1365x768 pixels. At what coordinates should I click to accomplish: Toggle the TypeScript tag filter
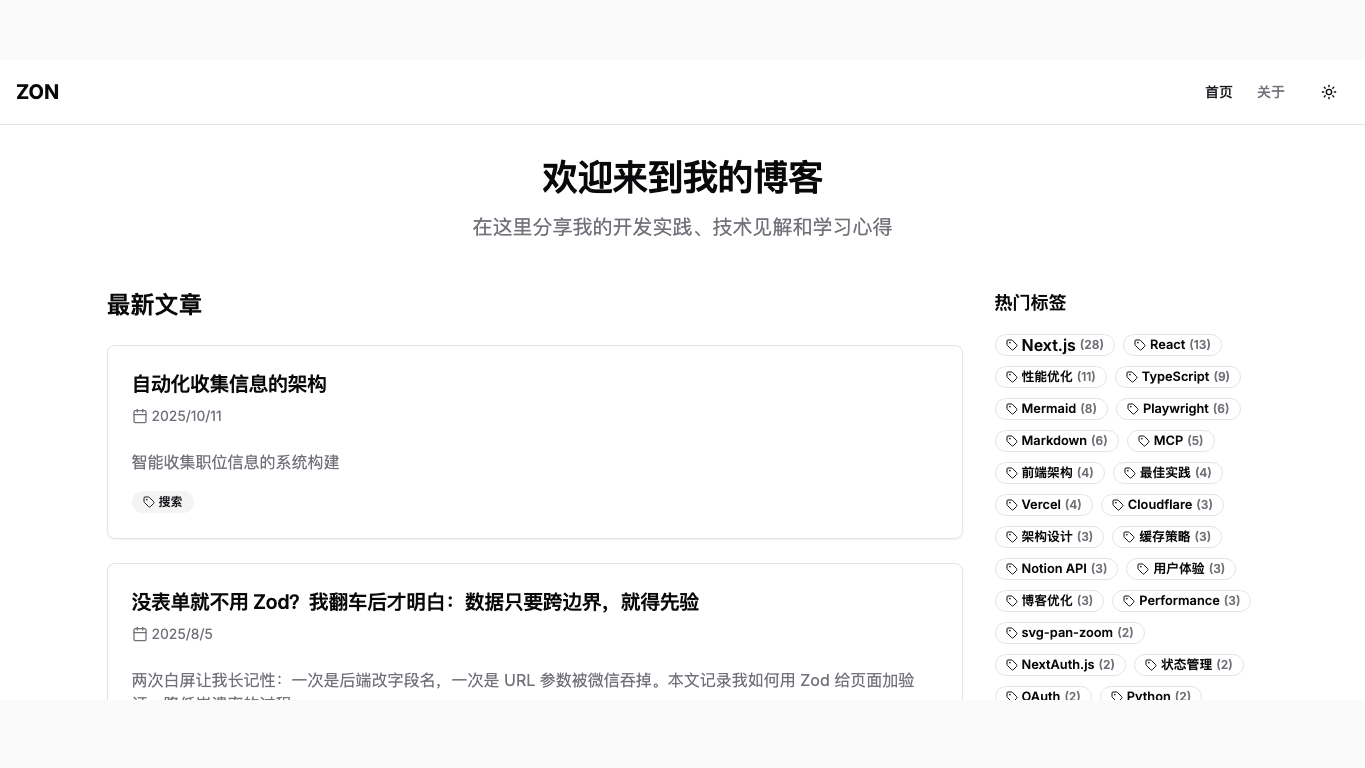(1177, 377)
